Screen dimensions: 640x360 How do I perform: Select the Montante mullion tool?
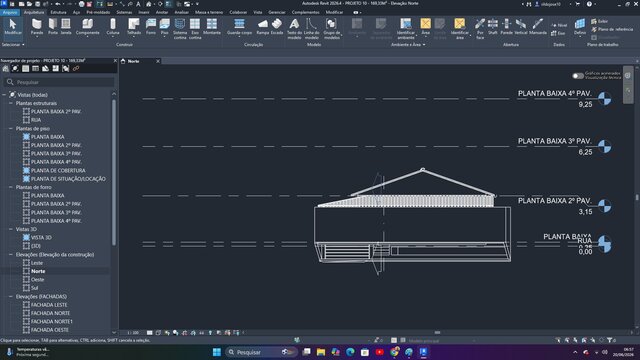pyautogui.click(x=212, y=27)
